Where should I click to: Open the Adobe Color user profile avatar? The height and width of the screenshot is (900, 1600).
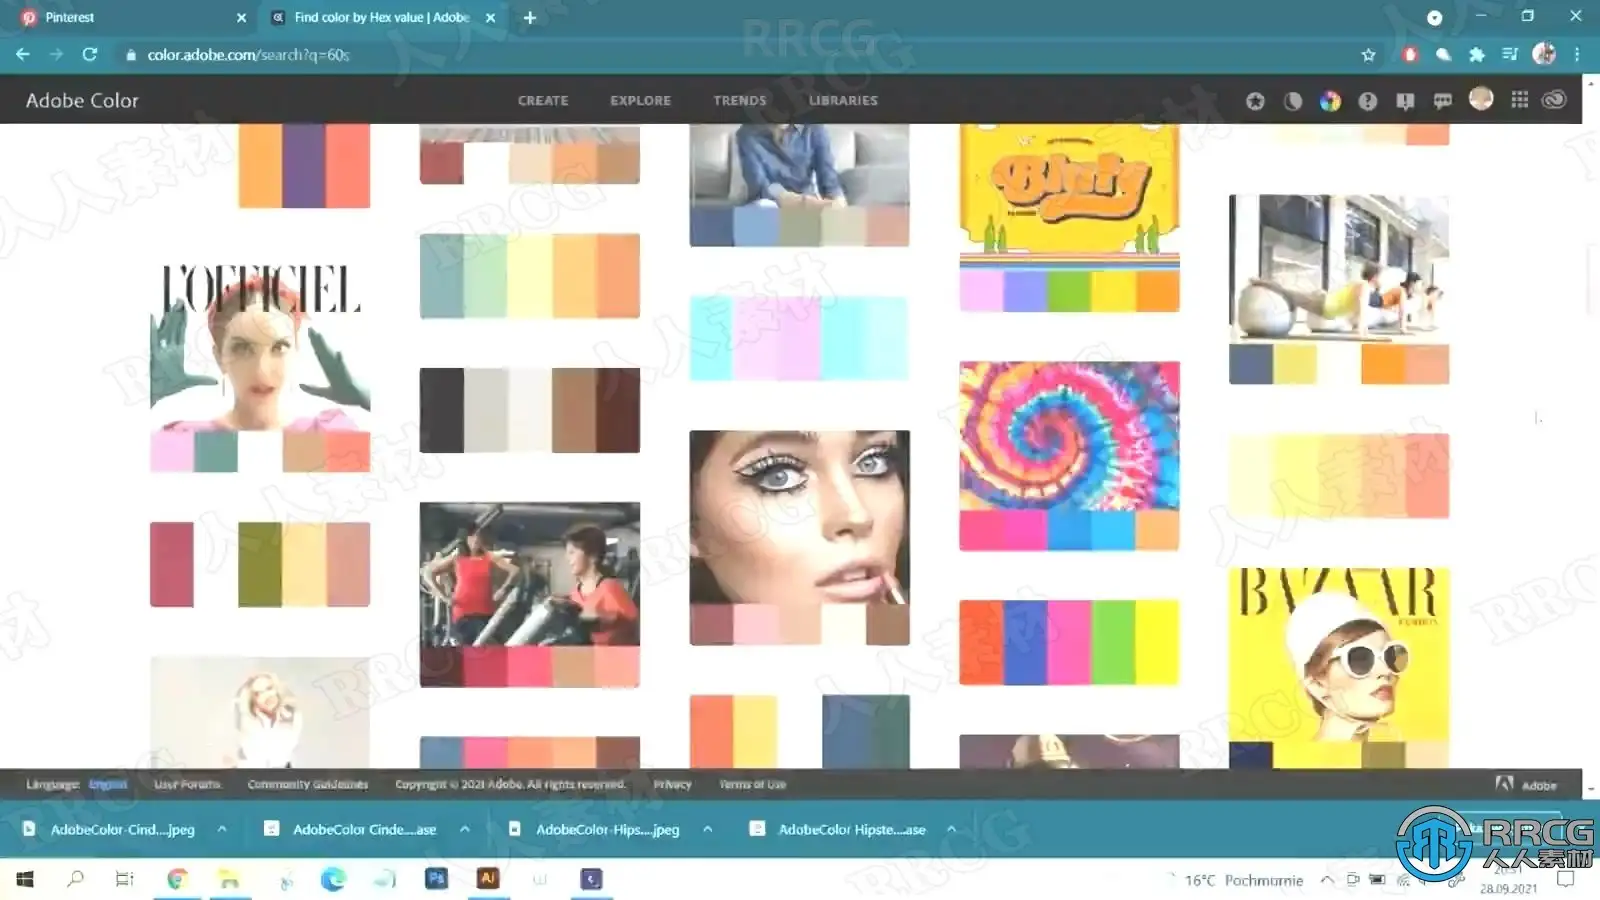(x=1481, y=98)
